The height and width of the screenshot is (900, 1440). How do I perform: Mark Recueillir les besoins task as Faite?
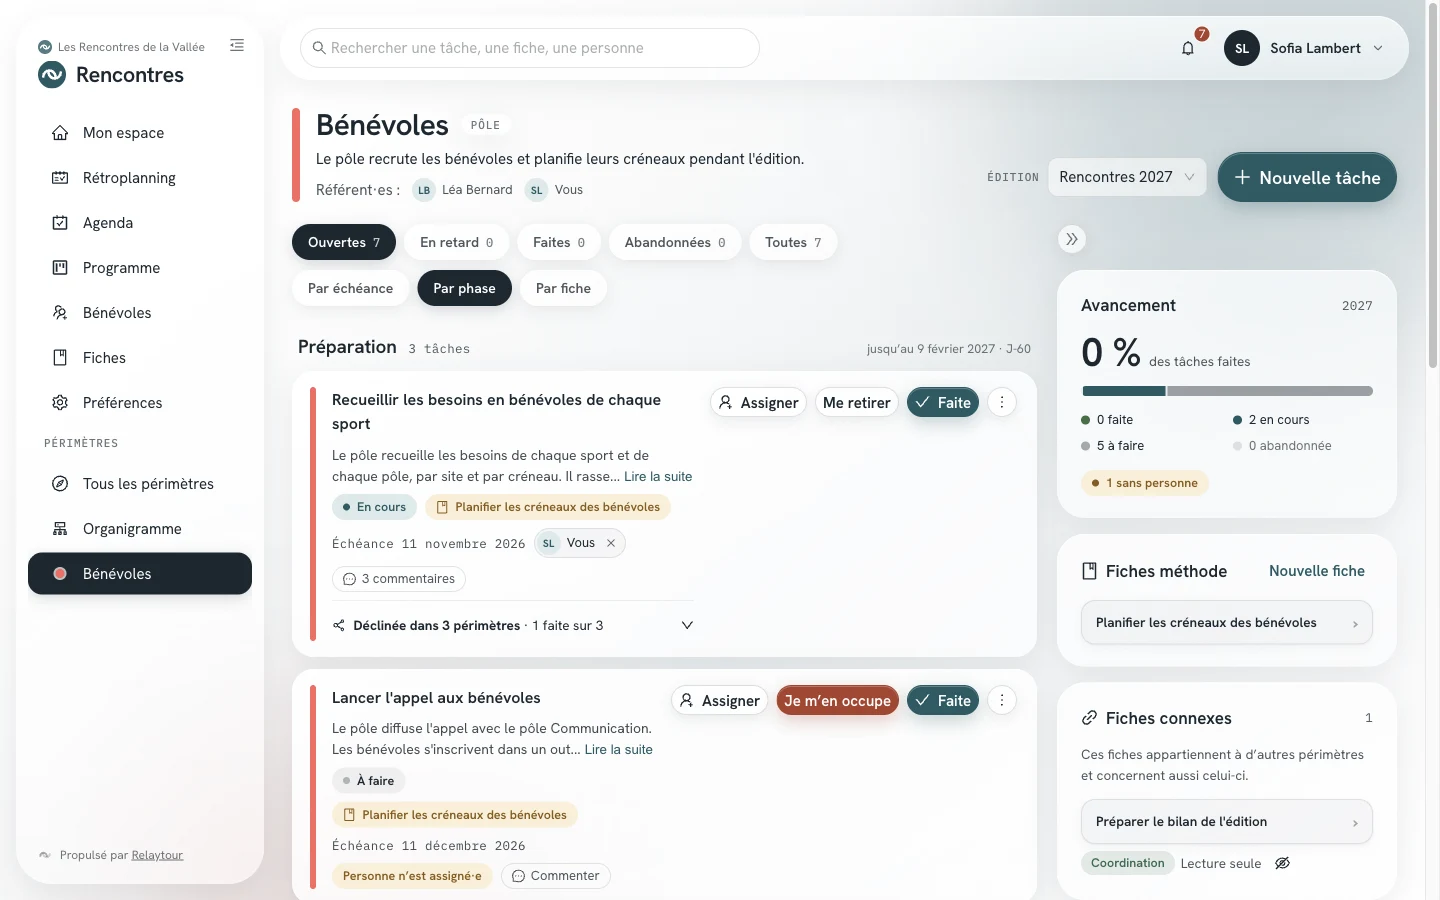coord(943,402)
